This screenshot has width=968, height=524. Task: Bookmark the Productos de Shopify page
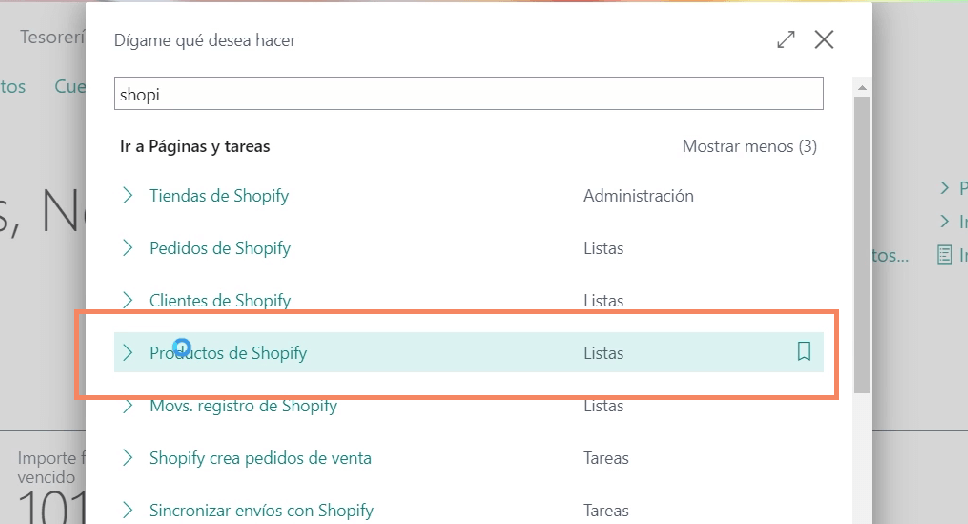pos(803,352)
